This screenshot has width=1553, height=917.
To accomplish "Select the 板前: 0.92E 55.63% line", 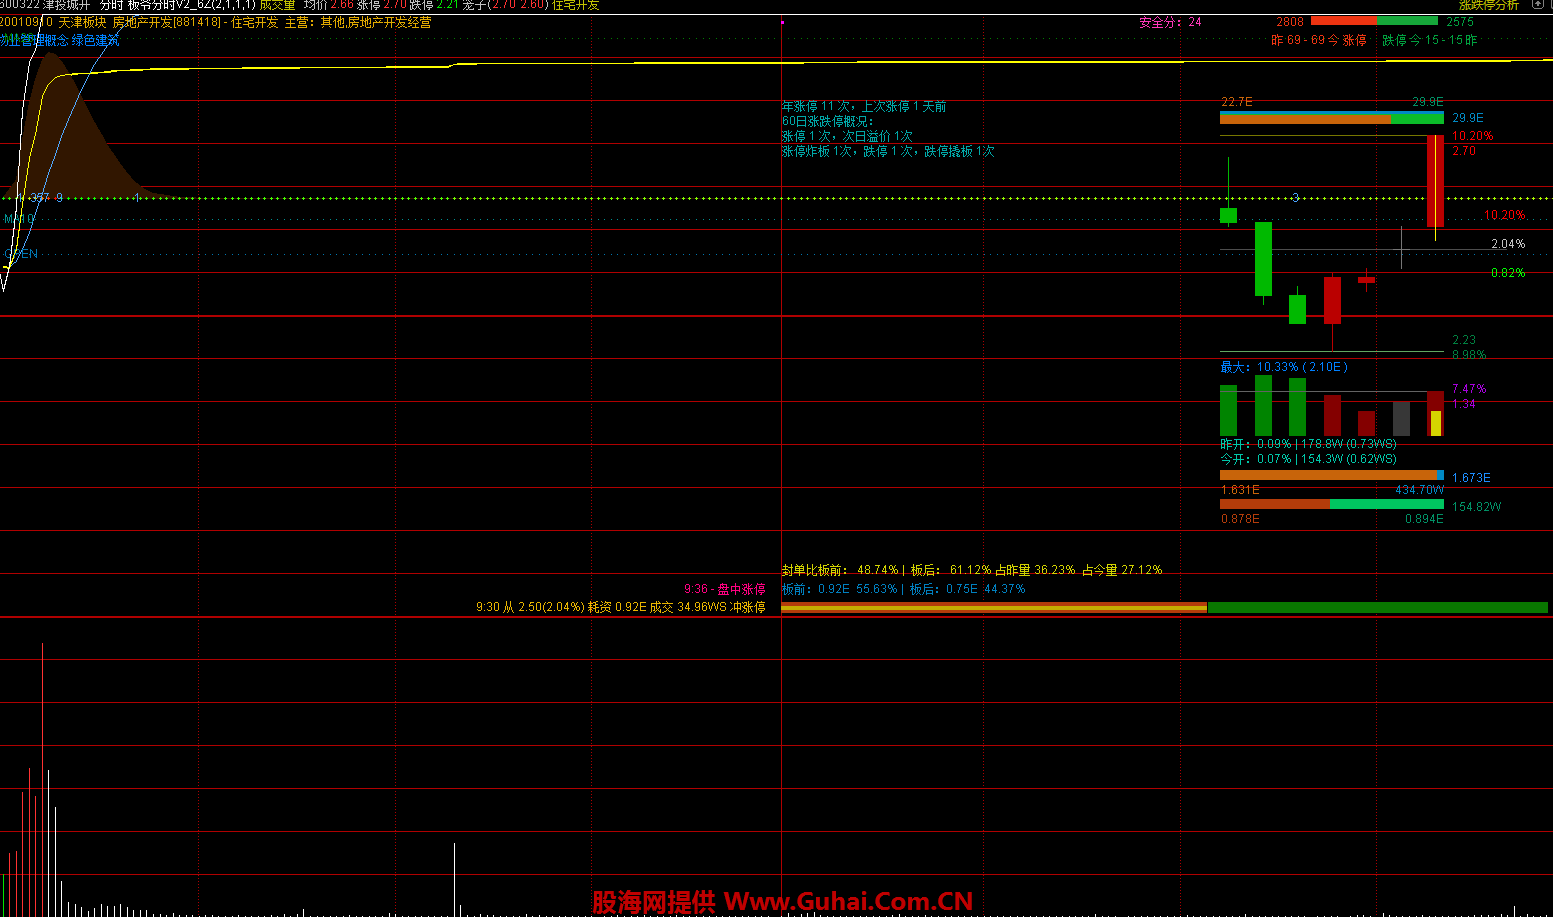I will (x=903, y=589).
